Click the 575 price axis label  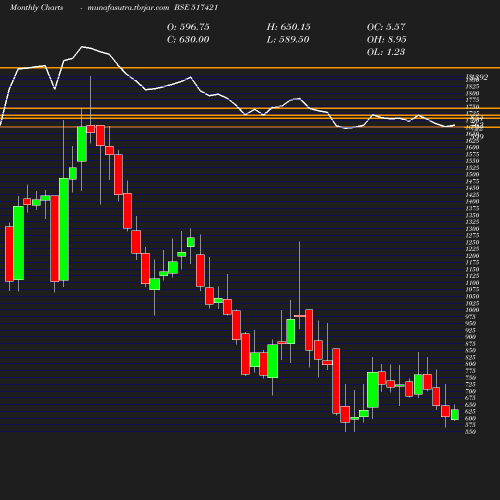tap(471, 425)
